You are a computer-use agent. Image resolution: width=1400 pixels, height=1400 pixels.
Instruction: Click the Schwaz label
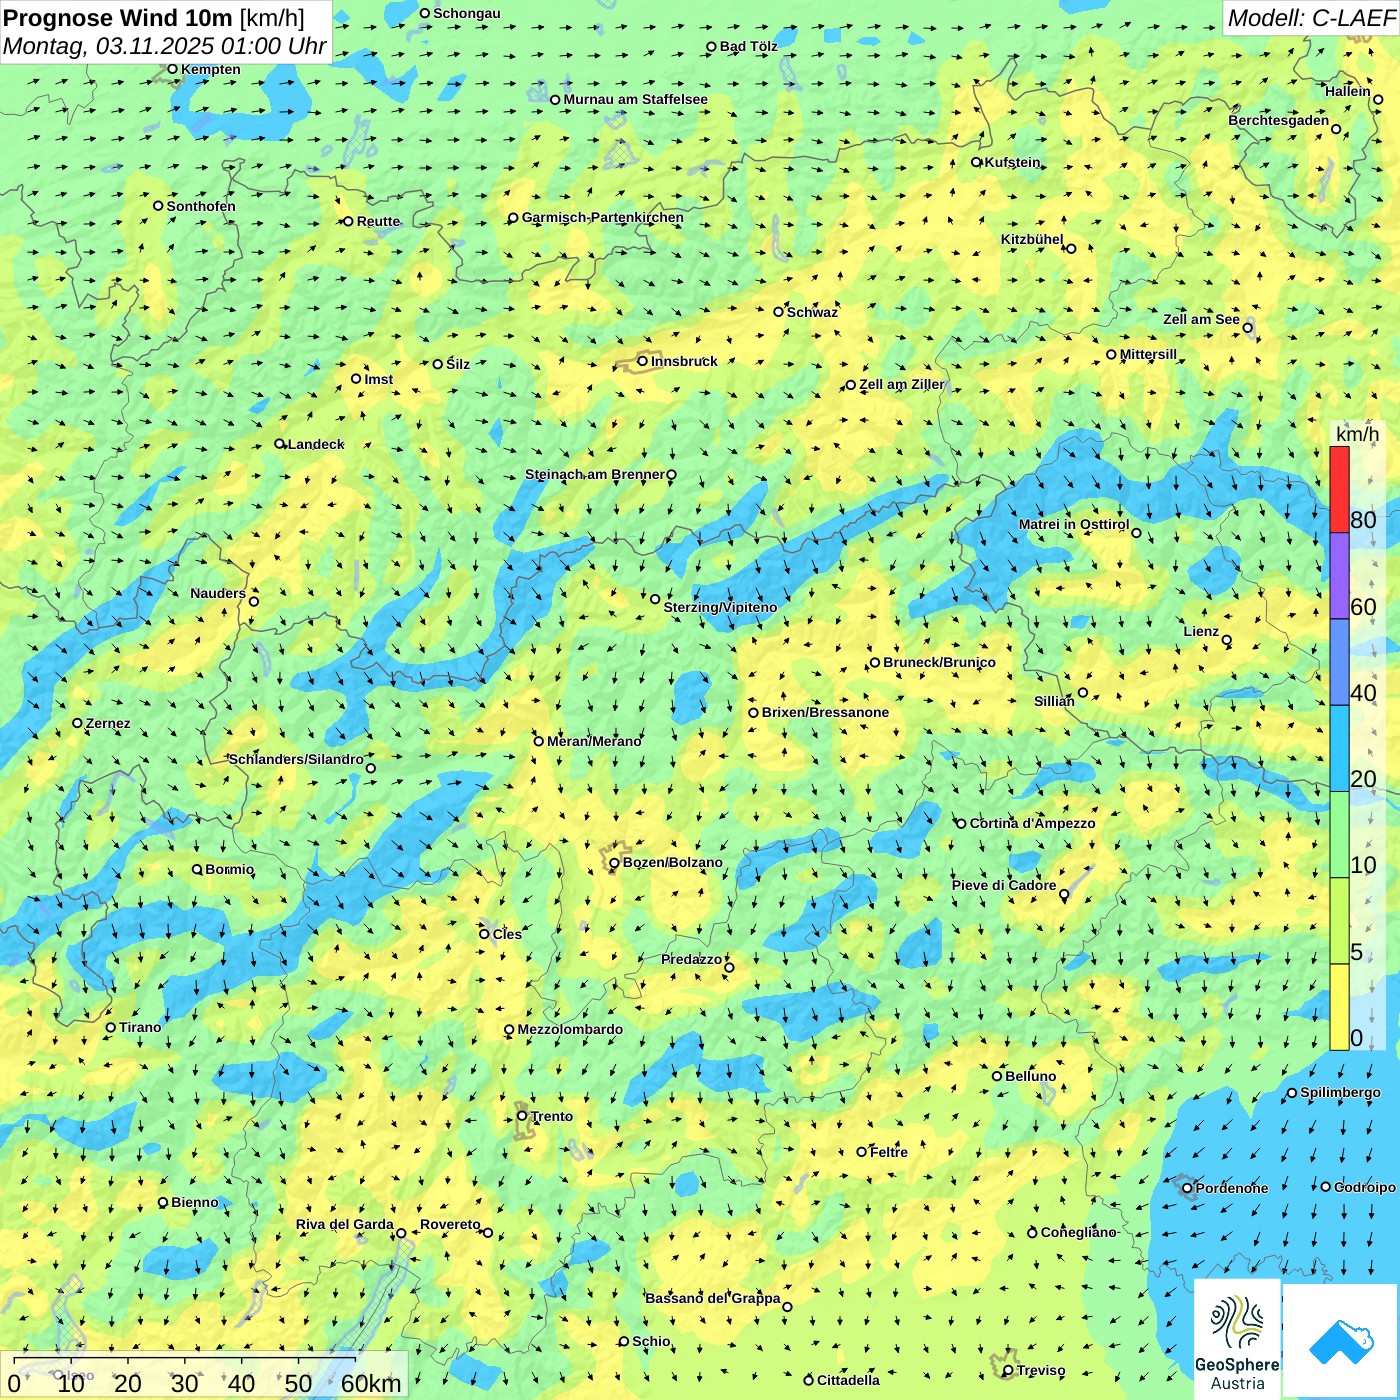coord(812,312)
